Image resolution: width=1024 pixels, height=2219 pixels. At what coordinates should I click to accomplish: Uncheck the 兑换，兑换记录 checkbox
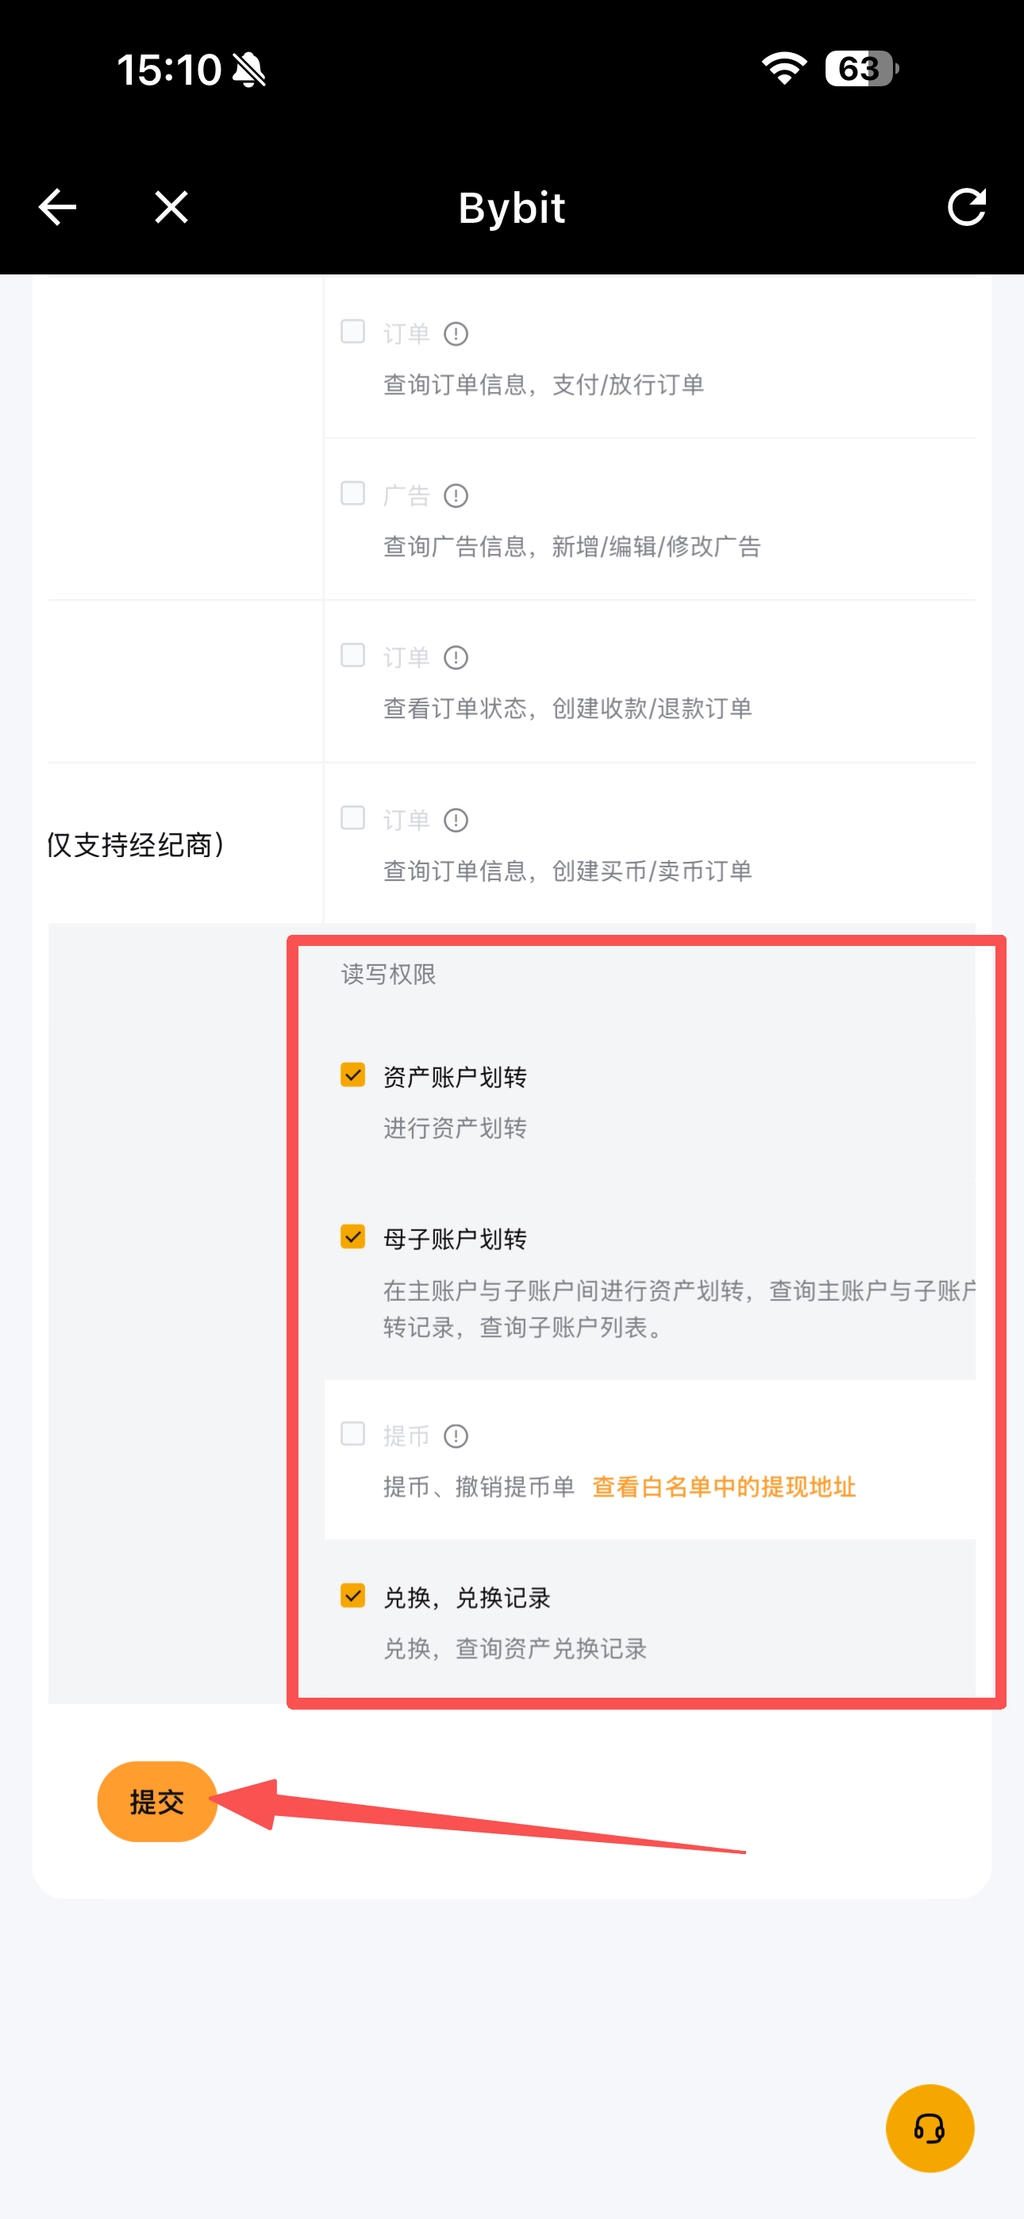point(353,1595)
